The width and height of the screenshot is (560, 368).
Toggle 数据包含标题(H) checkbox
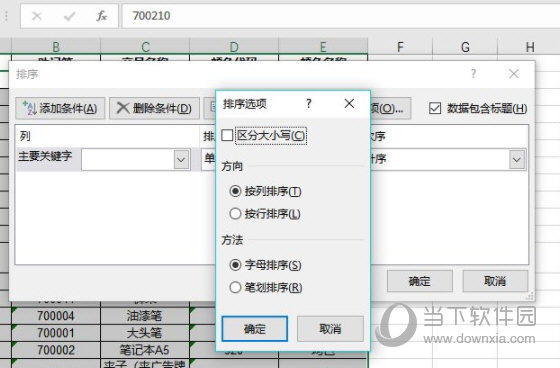click(435, 108)
